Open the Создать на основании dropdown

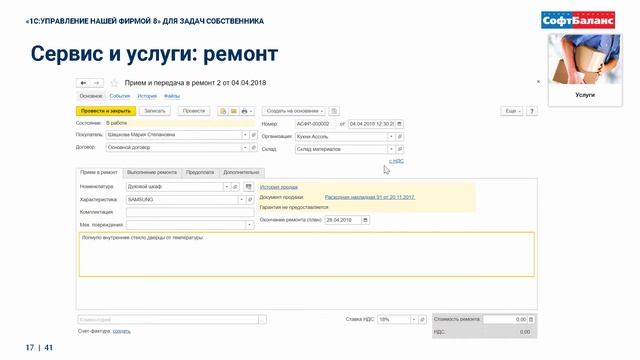(293, 111)
